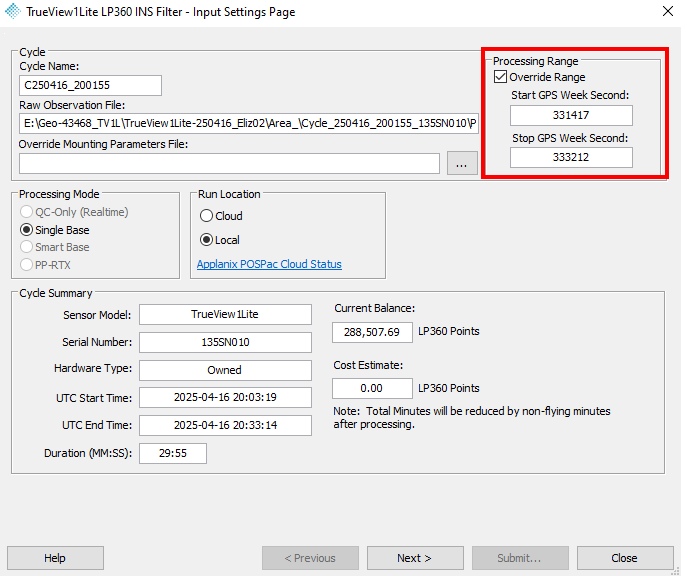The width and height of the screenshot is (681, 577).
Task: Edit the Start GPS Week Second field
Action: click(571, 115)
